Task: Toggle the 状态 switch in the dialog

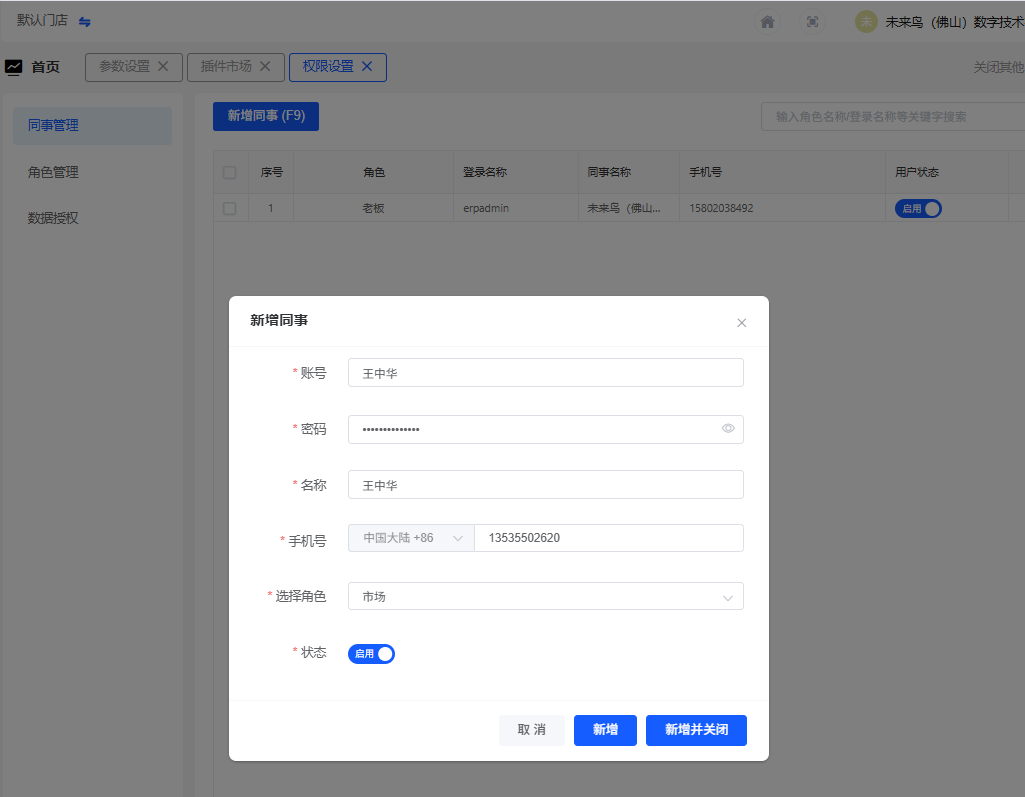Action: click(x=371, y=654)
